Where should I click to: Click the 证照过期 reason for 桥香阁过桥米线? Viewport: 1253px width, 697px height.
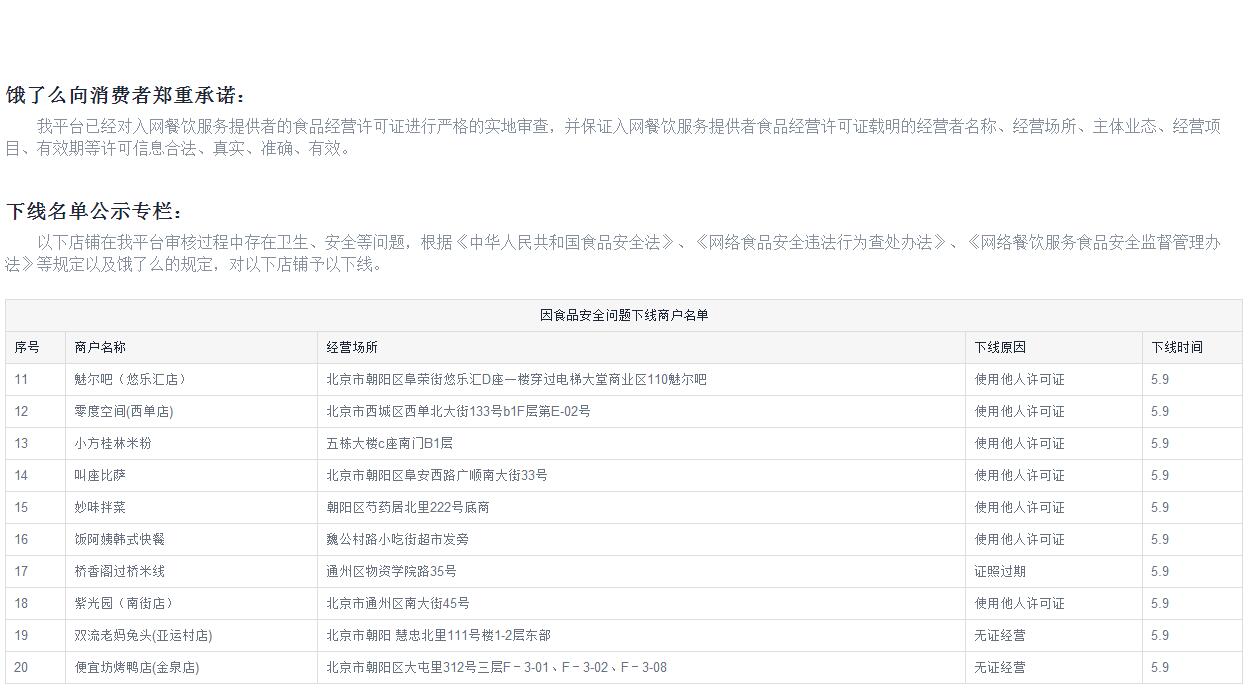[1000, 571]
